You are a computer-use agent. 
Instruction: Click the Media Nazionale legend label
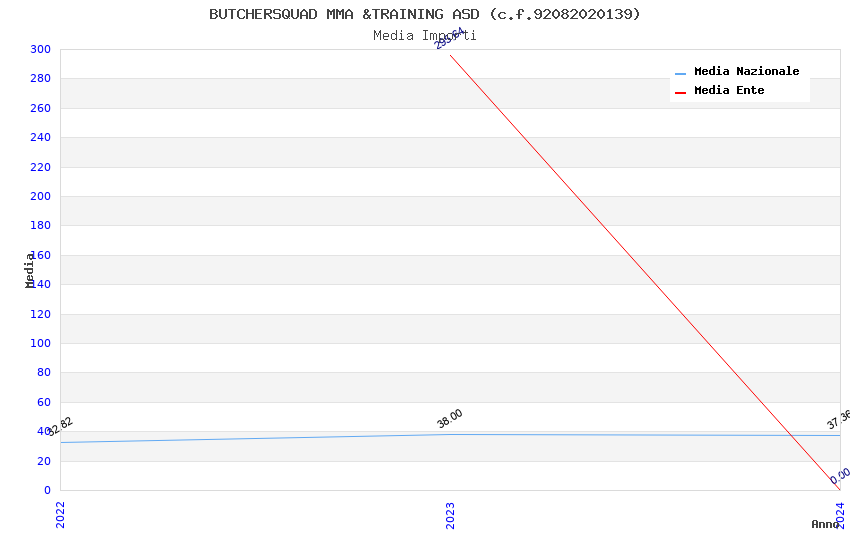(x=746, y=72)
